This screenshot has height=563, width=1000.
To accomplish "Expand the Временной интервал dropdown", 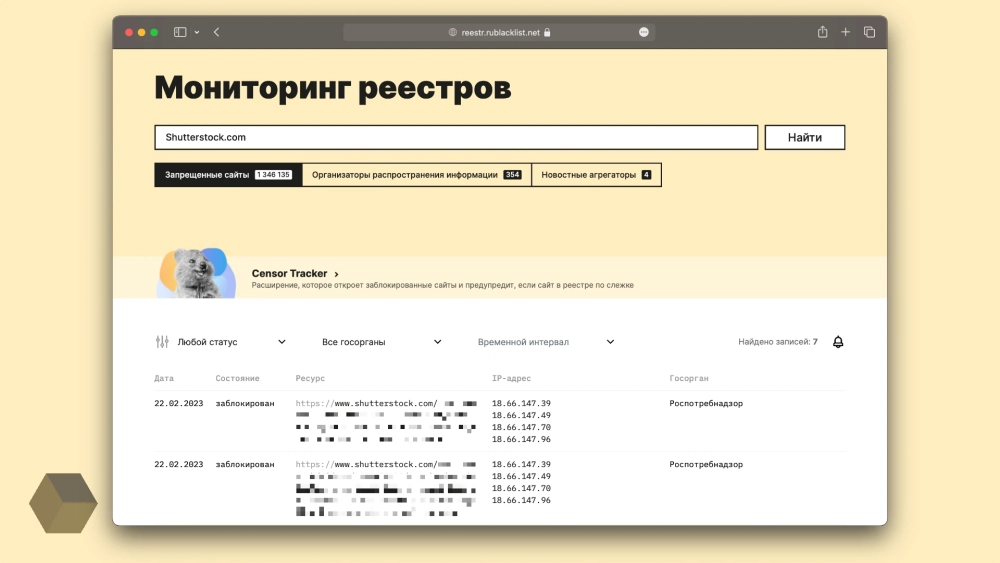I will click(x=546, y=342).
